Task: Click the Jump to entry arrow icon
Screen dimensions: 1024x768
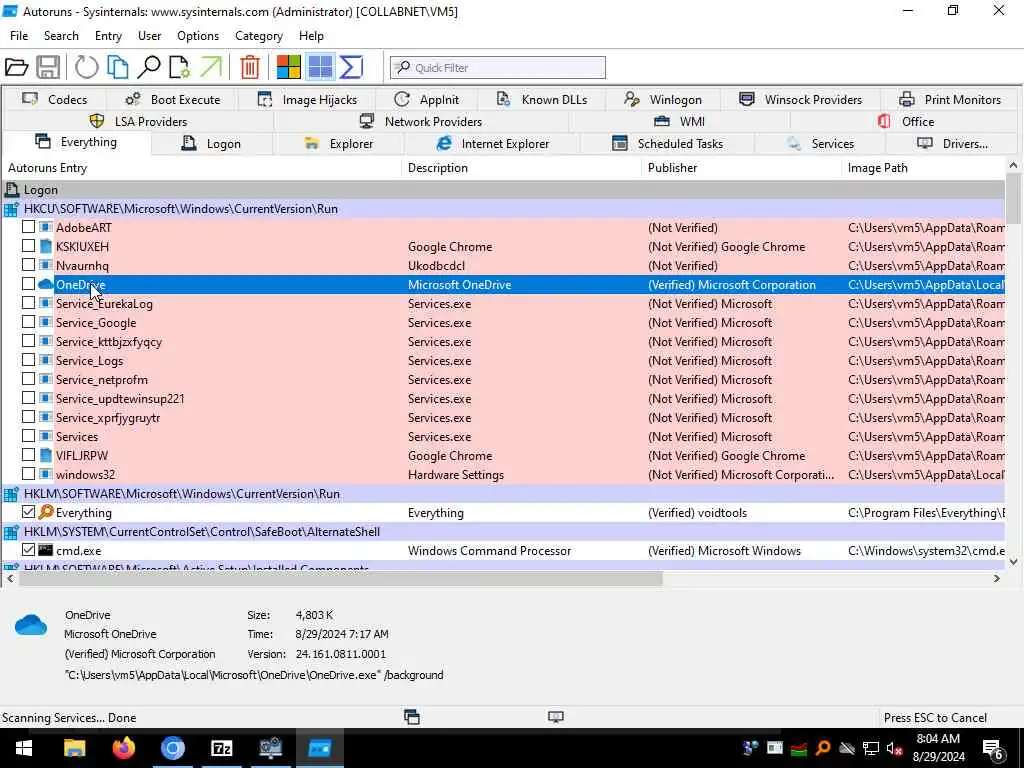Action: 211,67
